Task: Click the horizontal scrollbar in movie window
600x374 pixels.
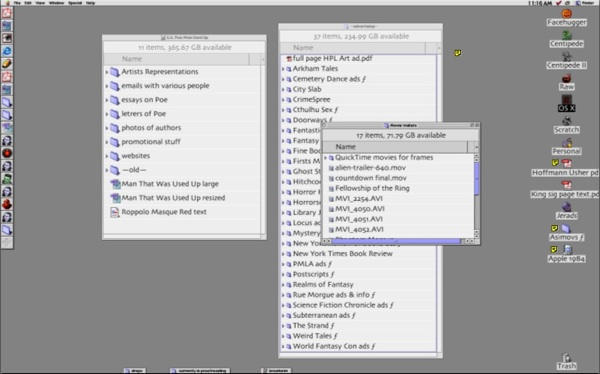Action: [x=396, y=241]
